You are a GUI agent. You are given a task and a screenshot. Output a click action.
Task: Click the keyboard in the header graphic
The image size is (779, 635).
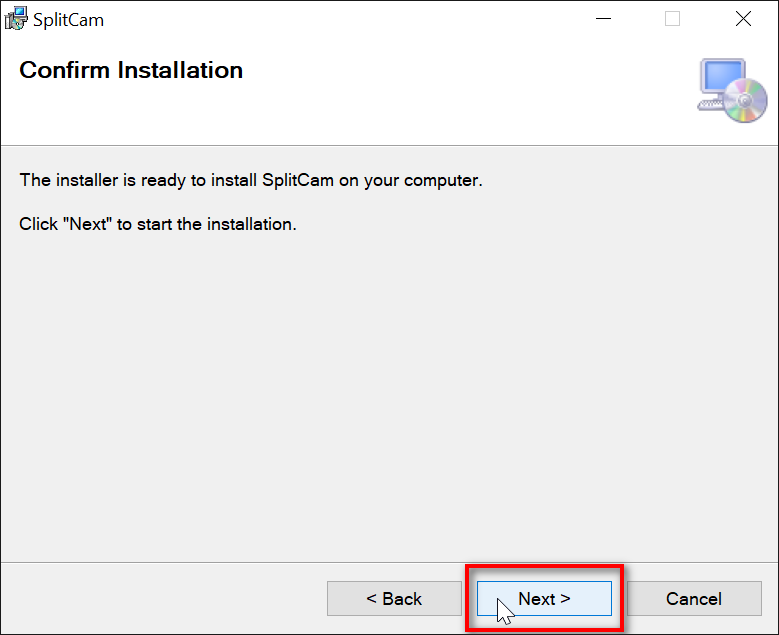(x=710, y=105)
